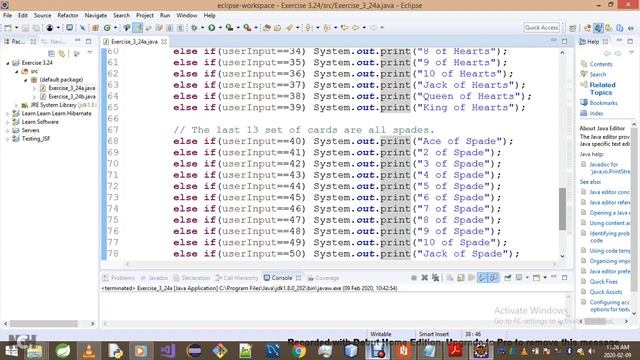Click the Search link in Help view
This screenshot has height=360, width=640.
[x=598, y=74]
